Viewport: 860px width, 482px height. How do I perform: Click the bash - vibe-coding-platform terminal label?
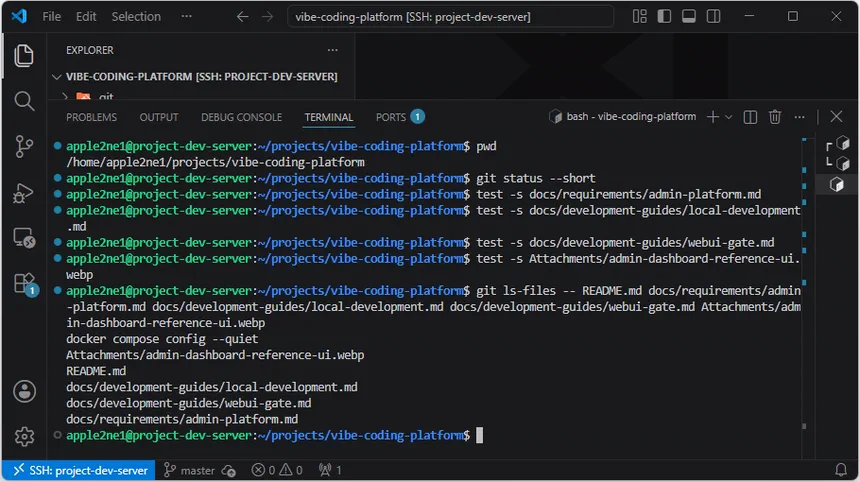click(623, 117)
